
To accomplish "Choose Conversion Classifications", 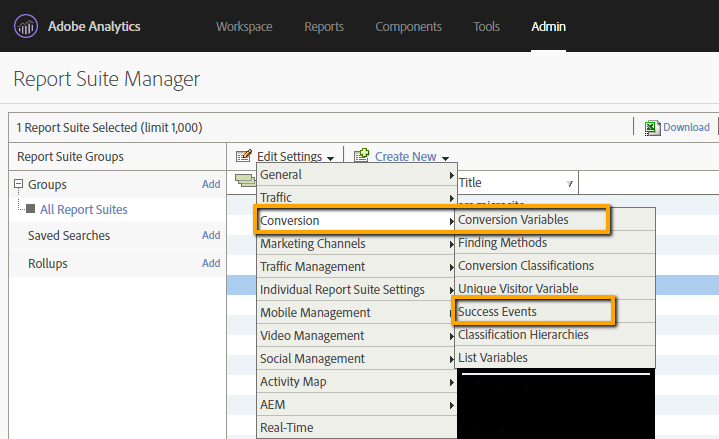I will pyautogui.click(x=555, y=266).
